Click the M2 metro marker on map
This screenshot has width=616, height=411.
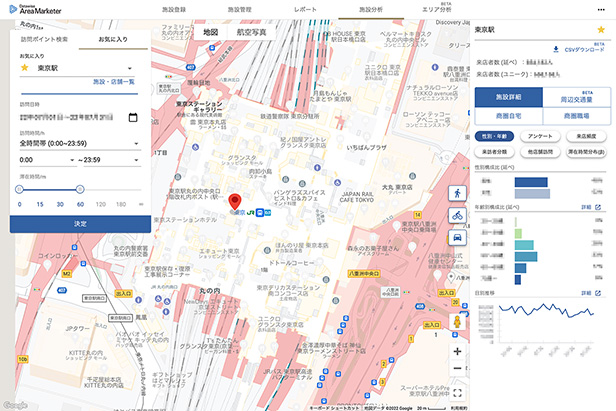(x=66, y=273)
